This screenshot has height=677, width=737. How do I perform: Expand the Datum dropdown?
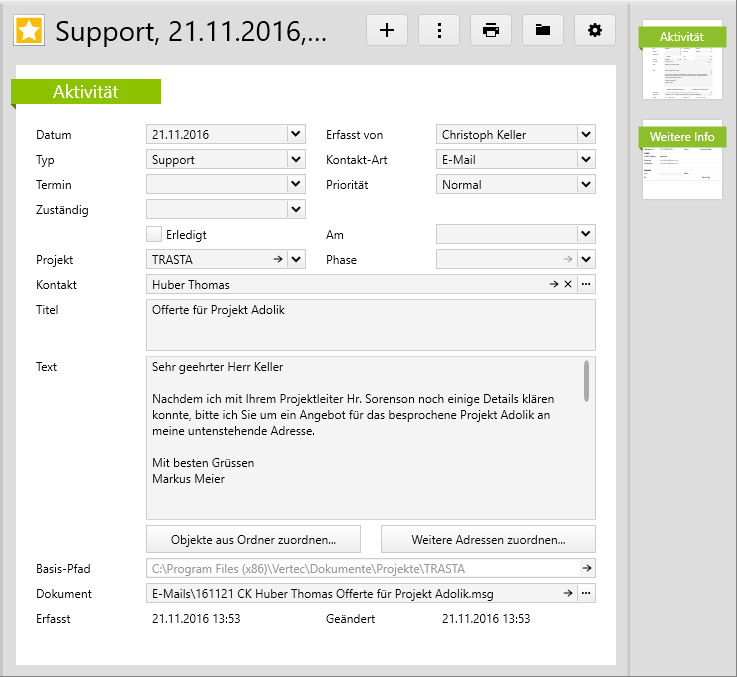tap(295, 134)
